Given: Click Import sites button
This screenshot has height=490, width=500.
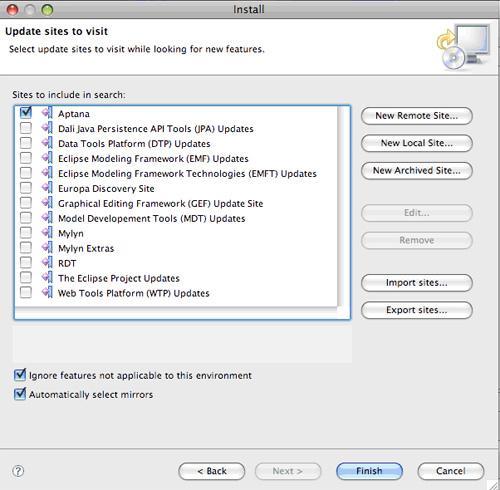Looking at the screenshot, I should (x=417, y=283).
